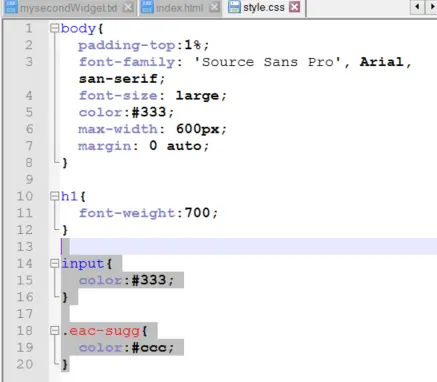Click line number 17 in the margin
This screenshot has height=382, width=437.
point(25,314)
